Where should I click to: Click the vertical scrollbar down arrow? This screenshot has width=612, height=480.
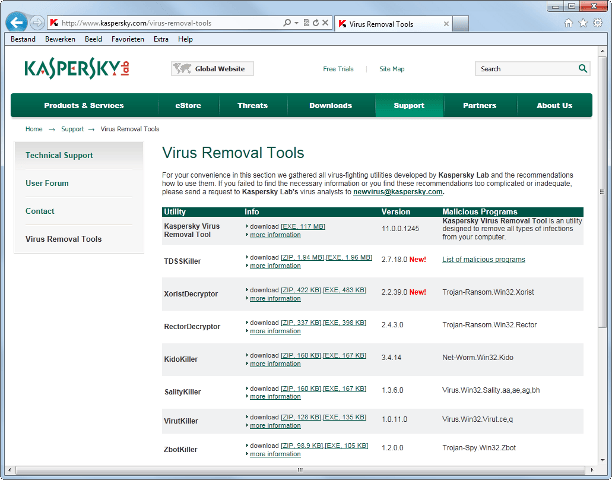tap(602, 460)
